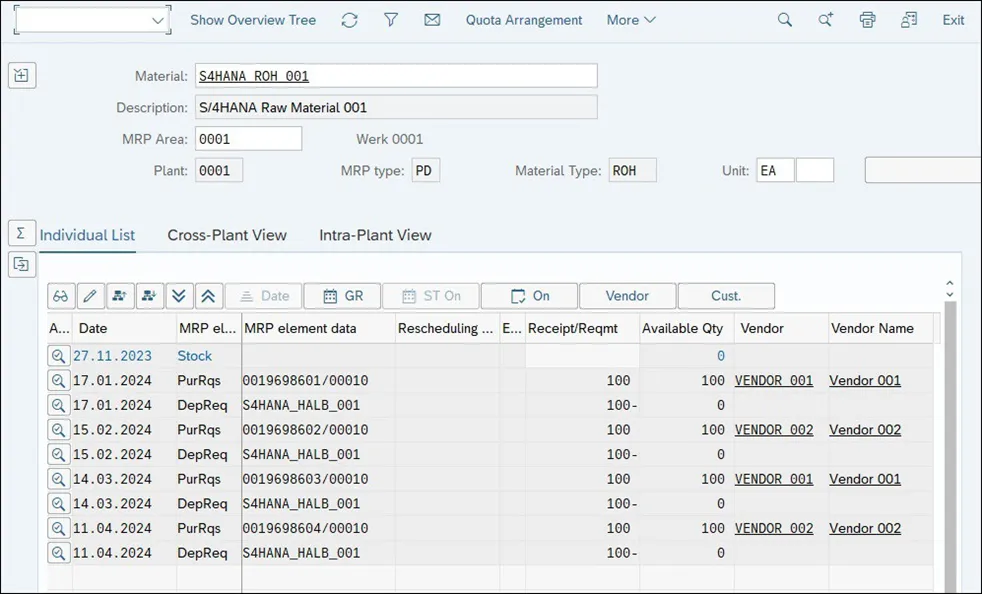Click details icon for 15.02.2024 DepReq row
This screenshot has height=594, width=982.
pyautogui.click(x=59, y=454)
